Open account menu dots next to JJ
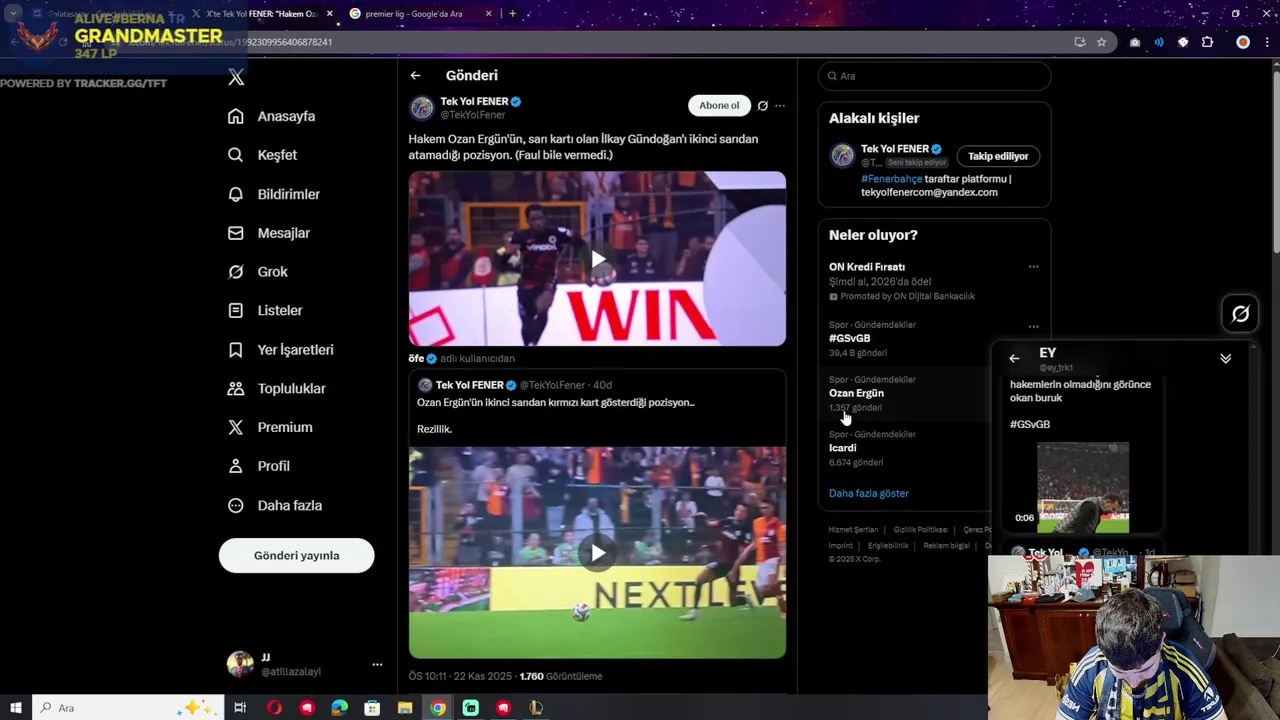The height and width of the screenshot is (720, 1280). [377, 664]
